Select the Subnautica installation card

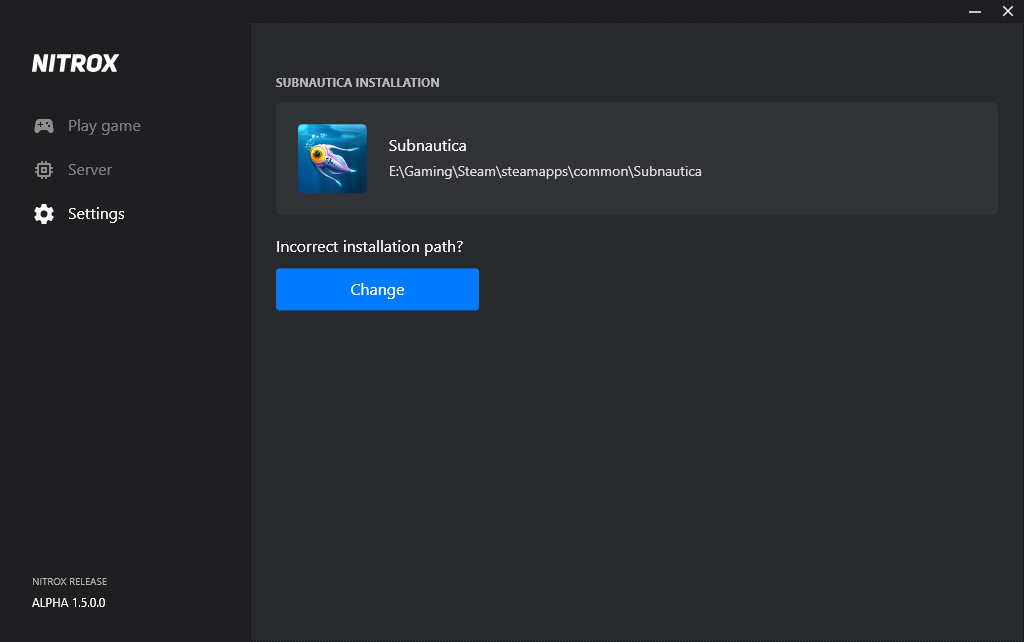636,158
